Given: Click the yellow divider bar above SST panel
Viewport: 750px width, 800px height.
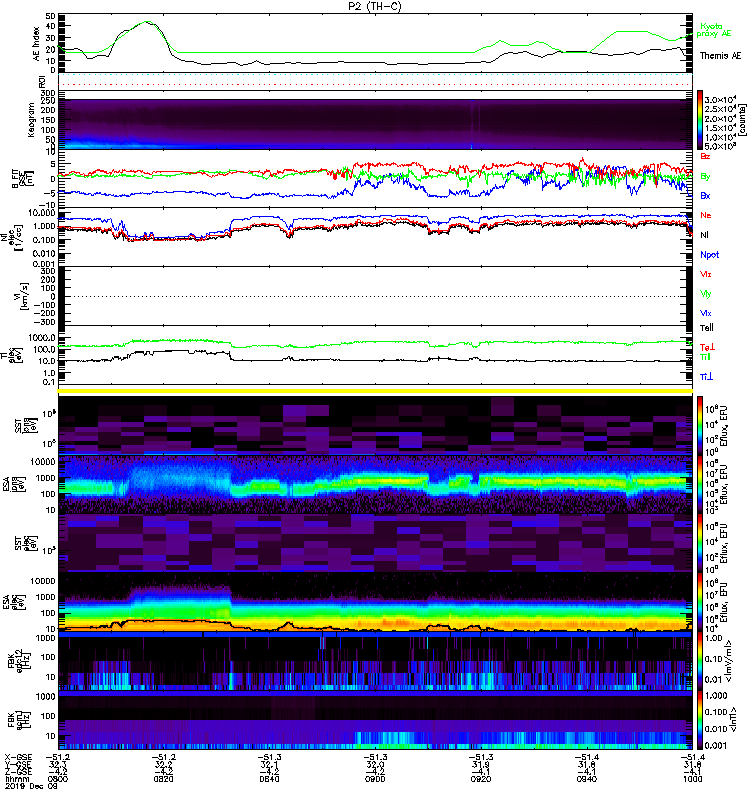Looking at the screenshot, I should tap(375, 391).
